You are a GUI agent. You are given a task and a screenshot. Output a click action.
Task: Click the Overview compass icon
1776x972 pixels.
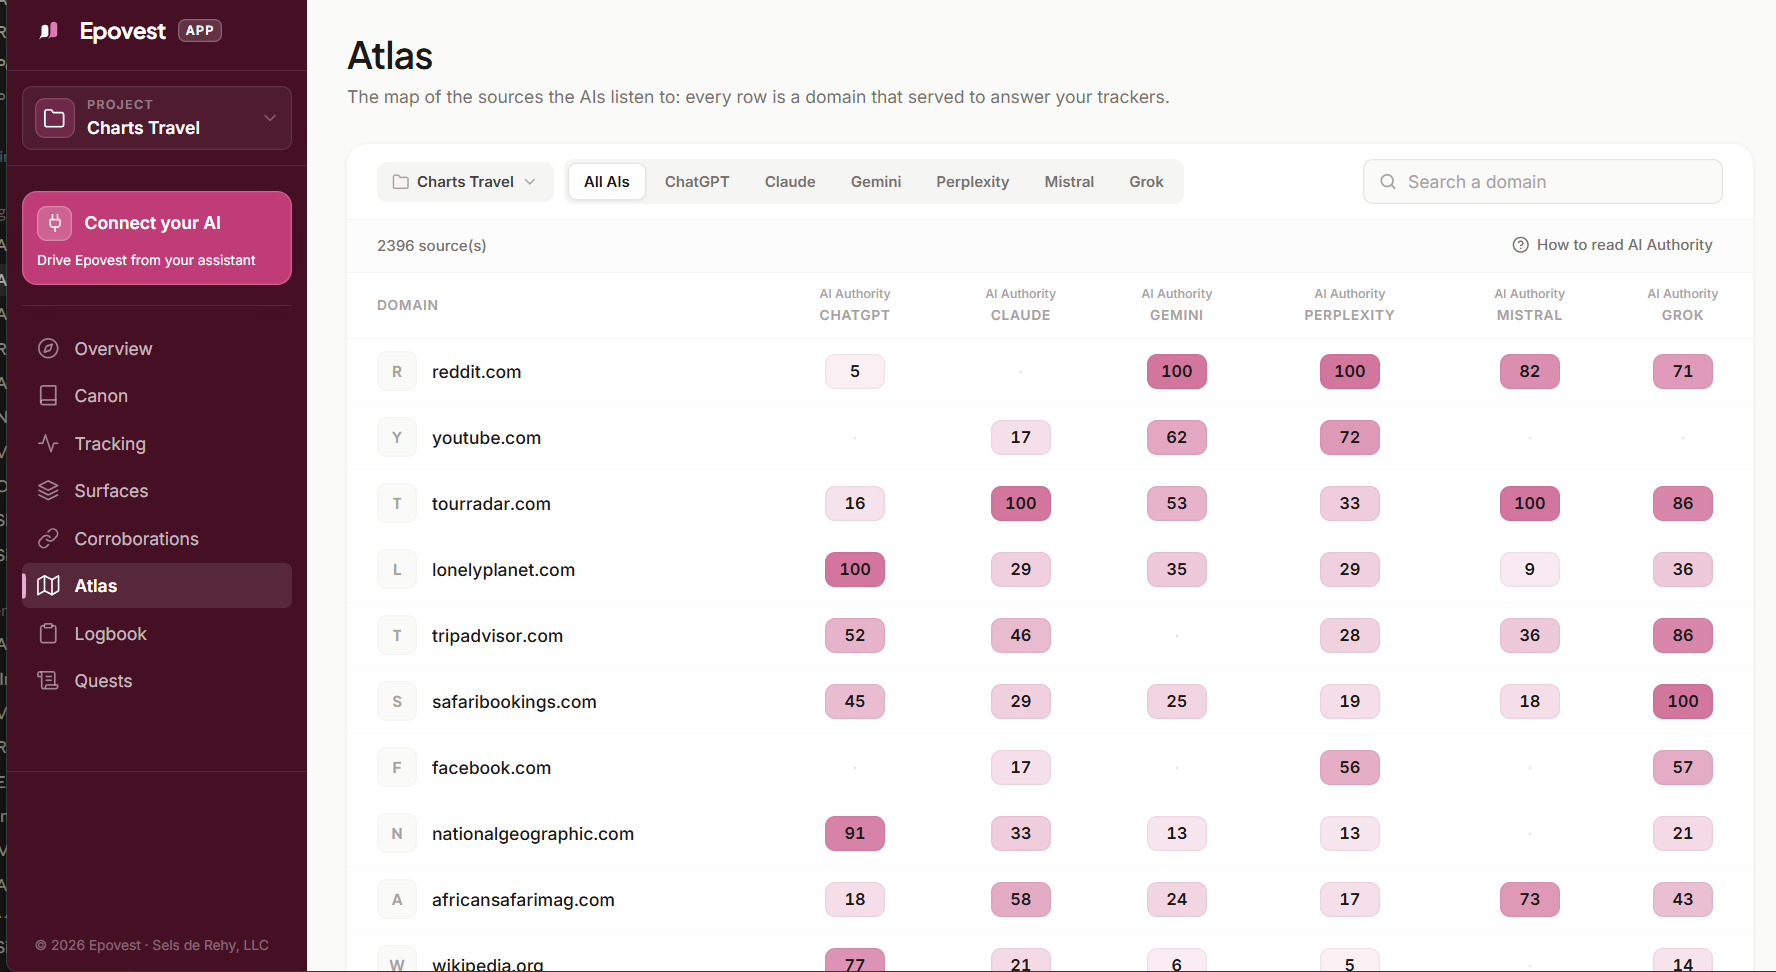point(48,348)
